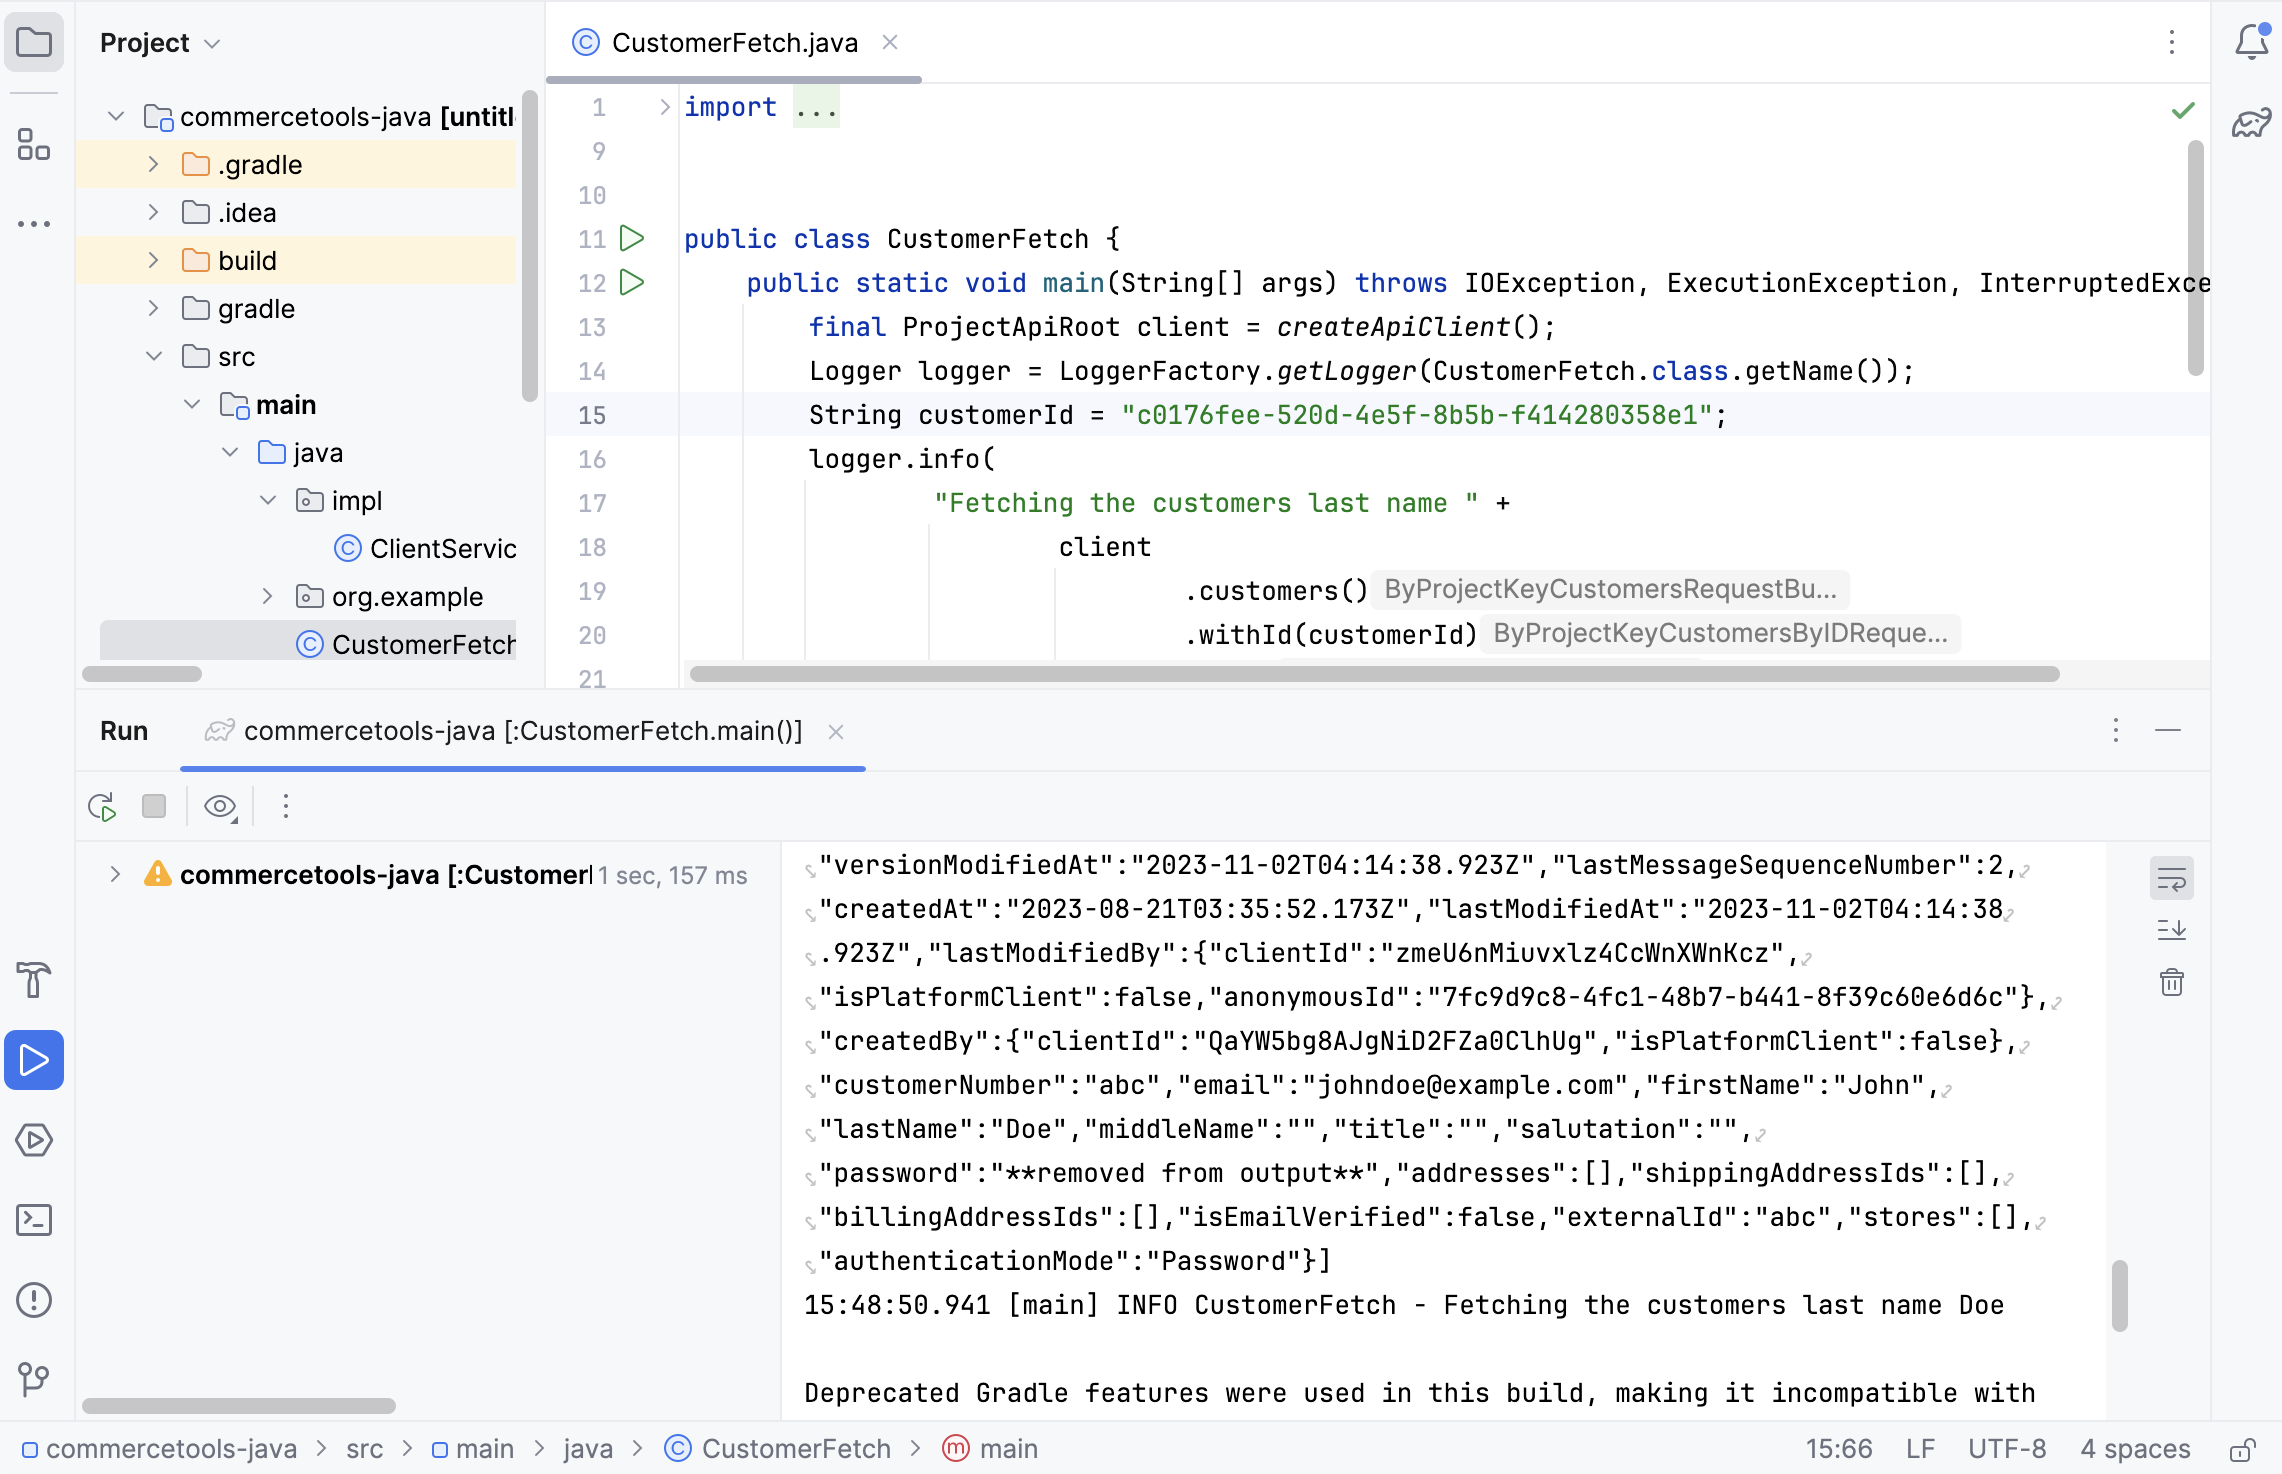The image size is (2282, 1474).
Task: Open the Structure tool window icon
Action: 34,145
